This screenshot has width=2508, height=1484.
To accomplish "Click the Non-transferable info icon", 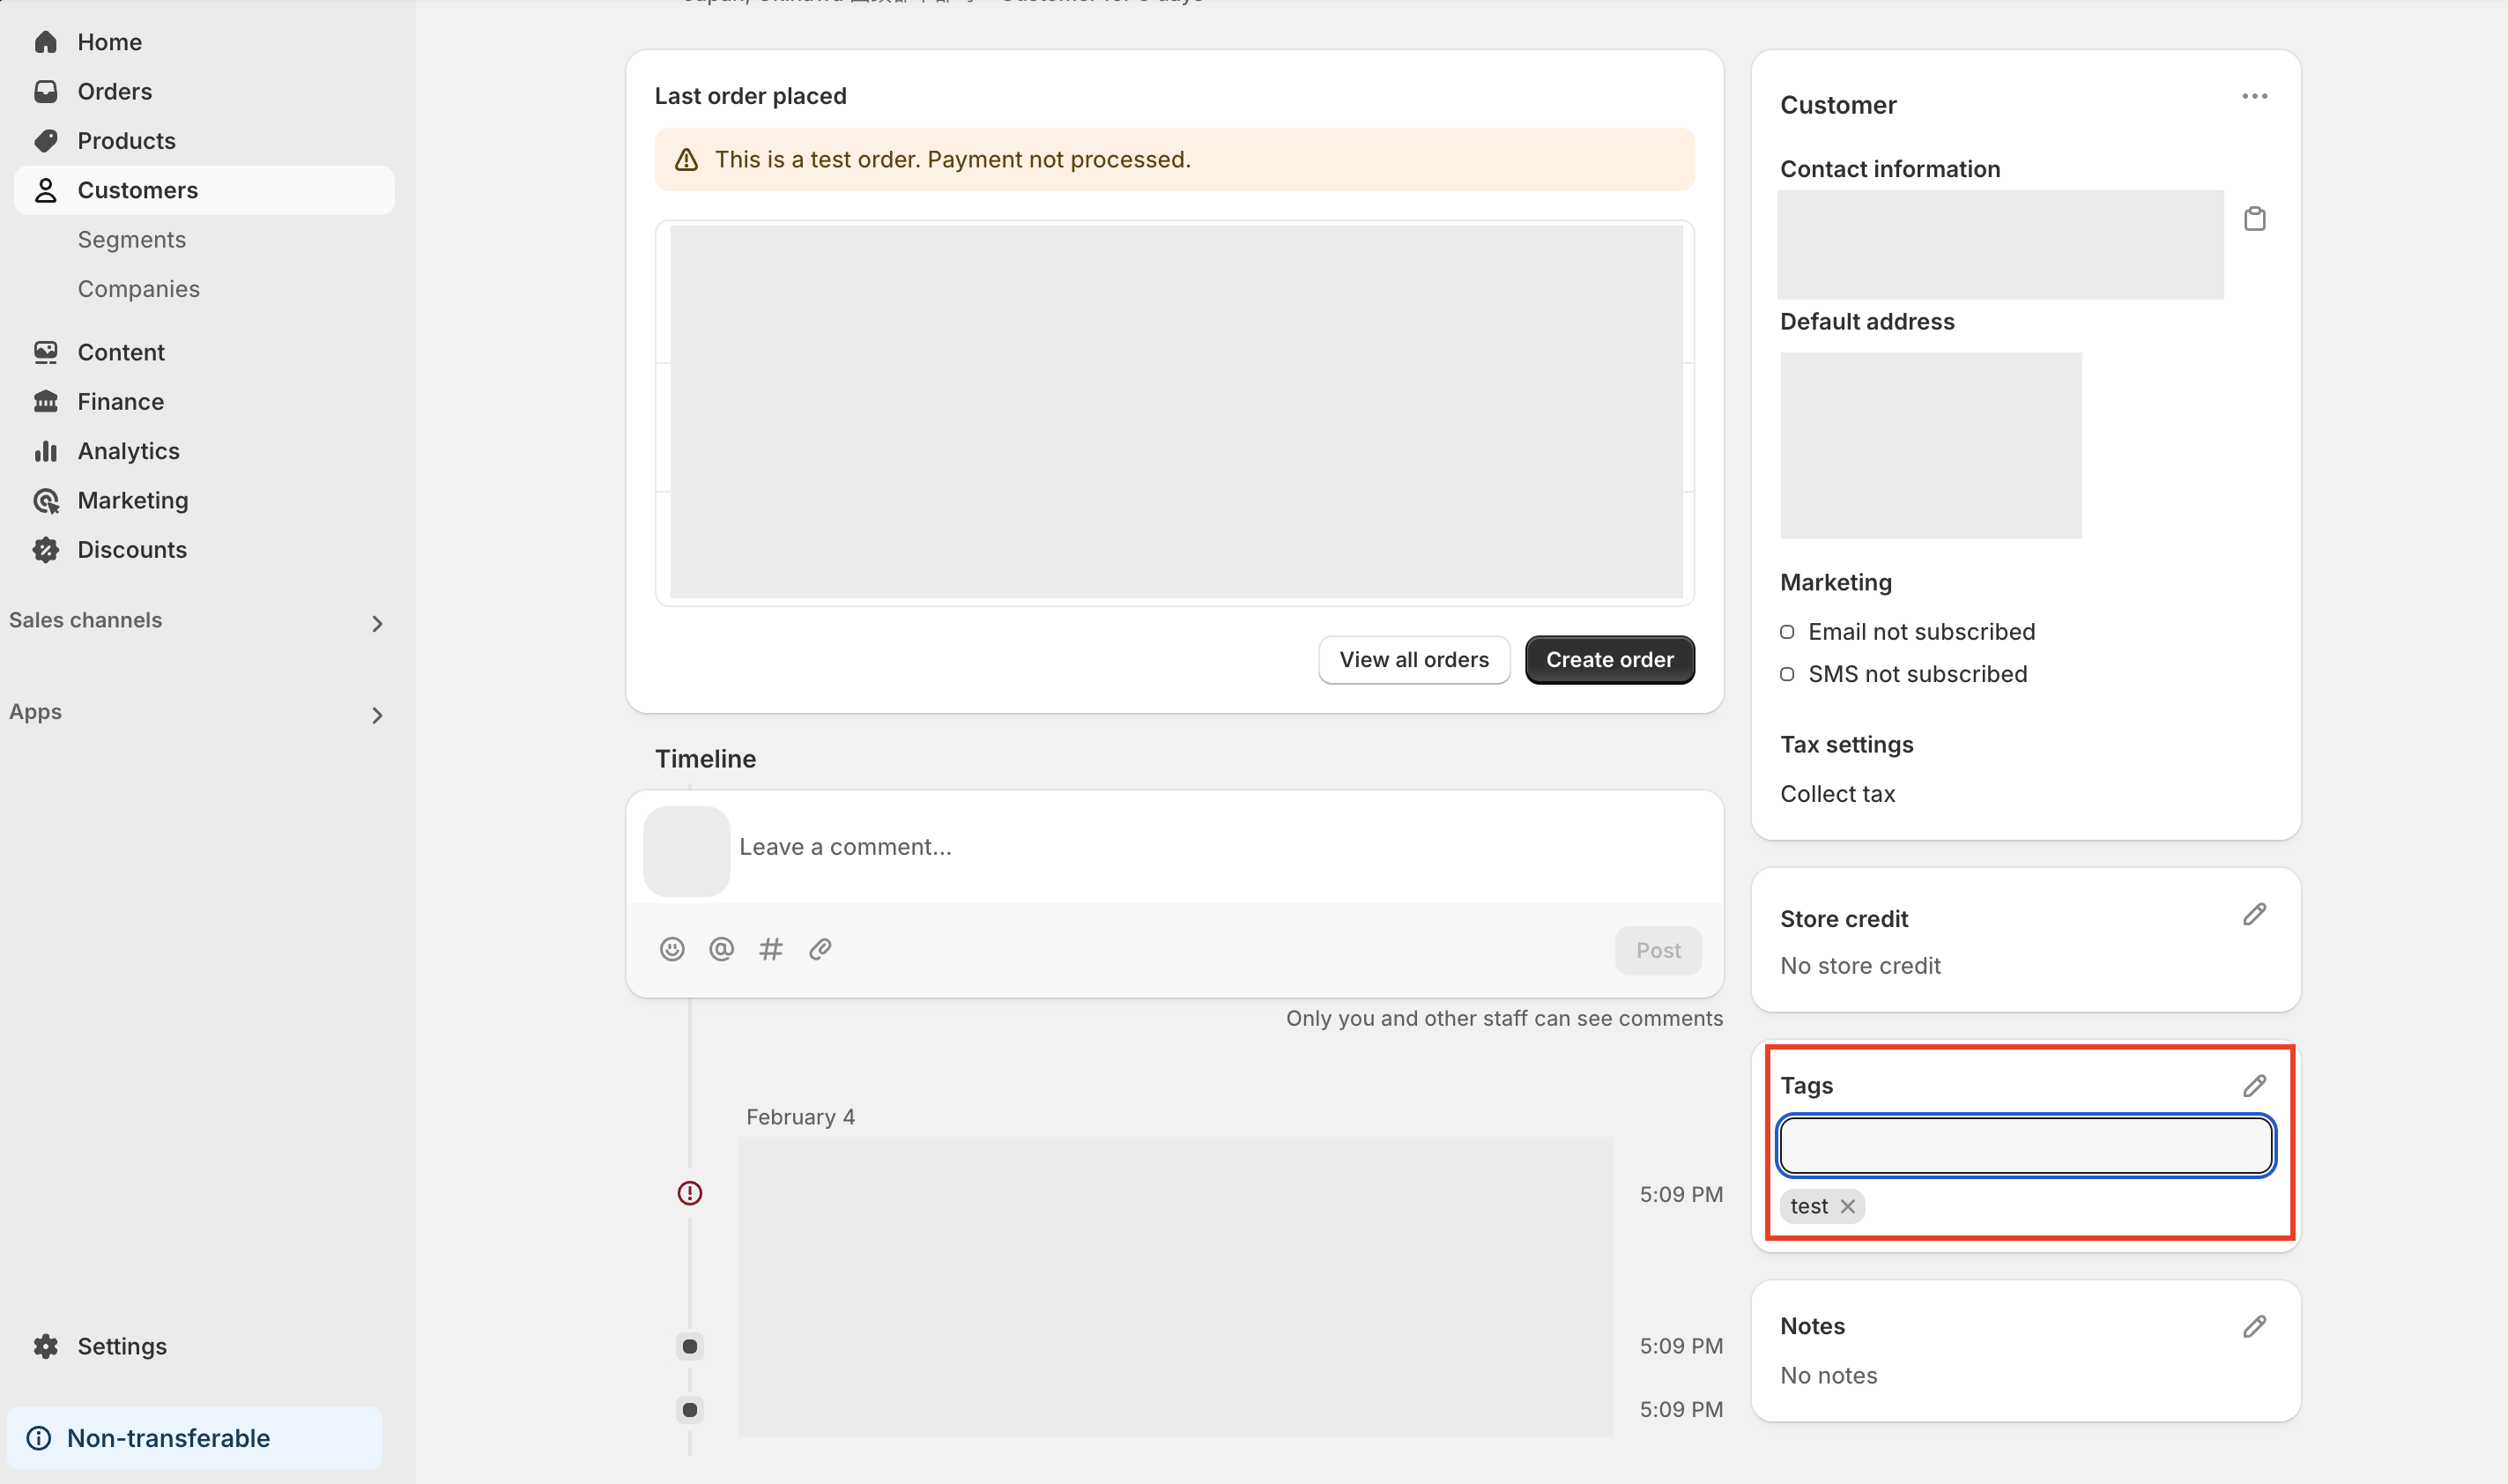I will (x=39, y=1438).
